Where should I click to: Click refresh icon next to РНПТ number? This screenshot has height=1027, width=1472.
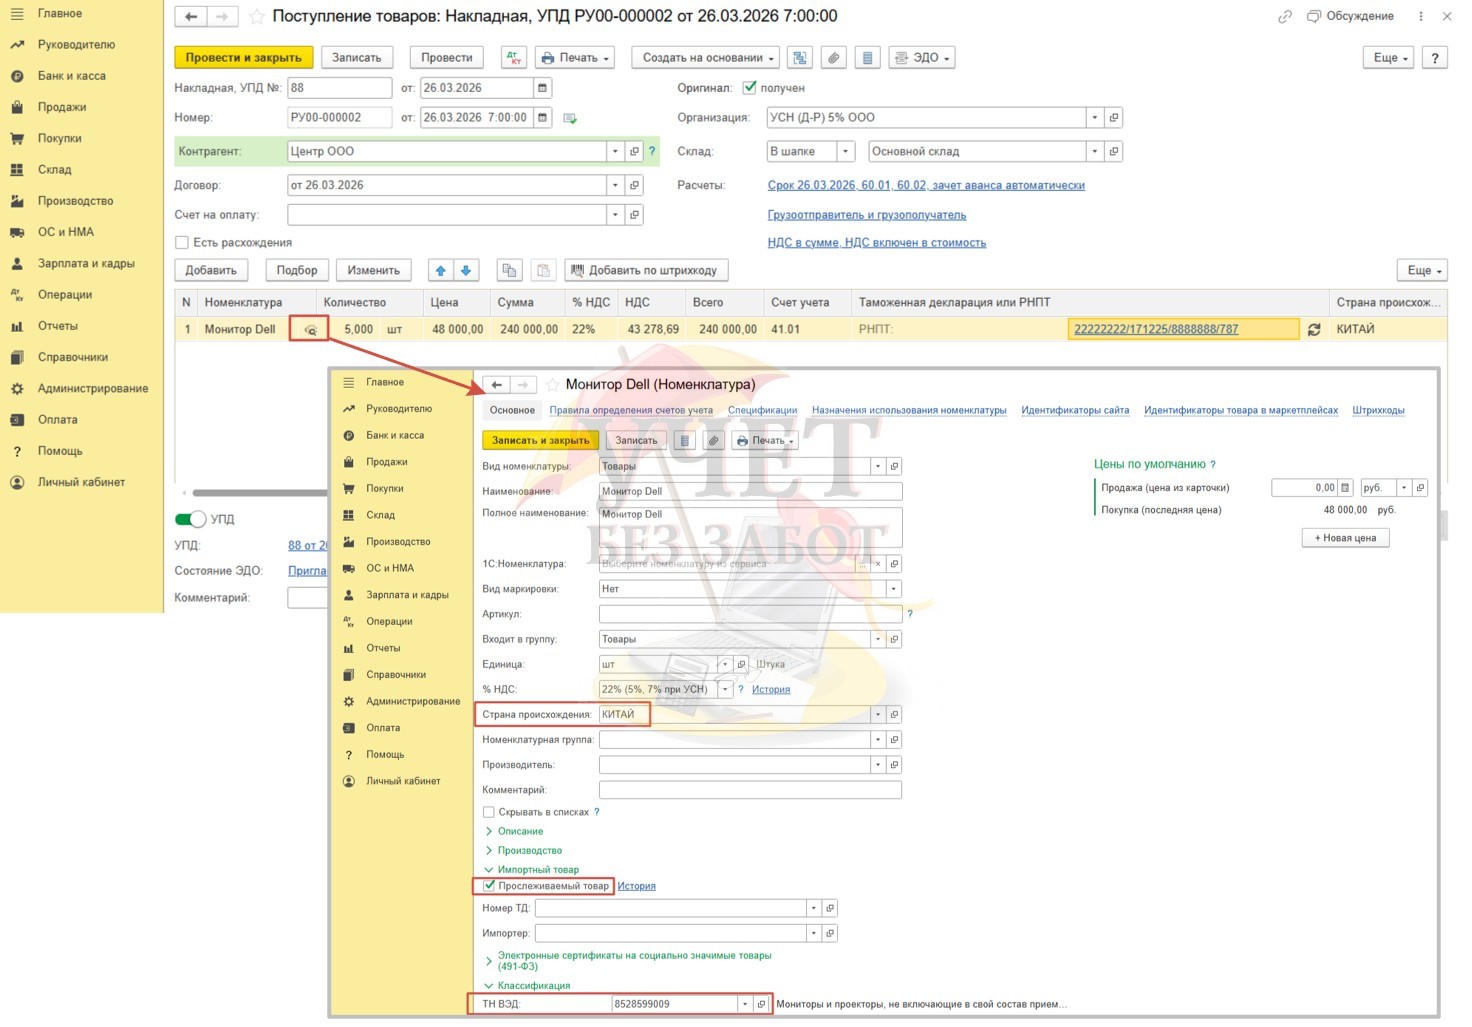(1314, 329)
